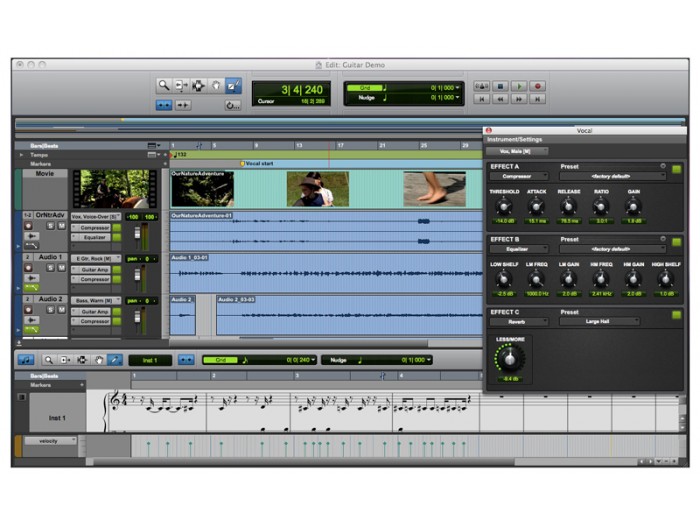Toggle Audio 1 green automation button
The height and width of the screenshot is (525, 700).
32,288
